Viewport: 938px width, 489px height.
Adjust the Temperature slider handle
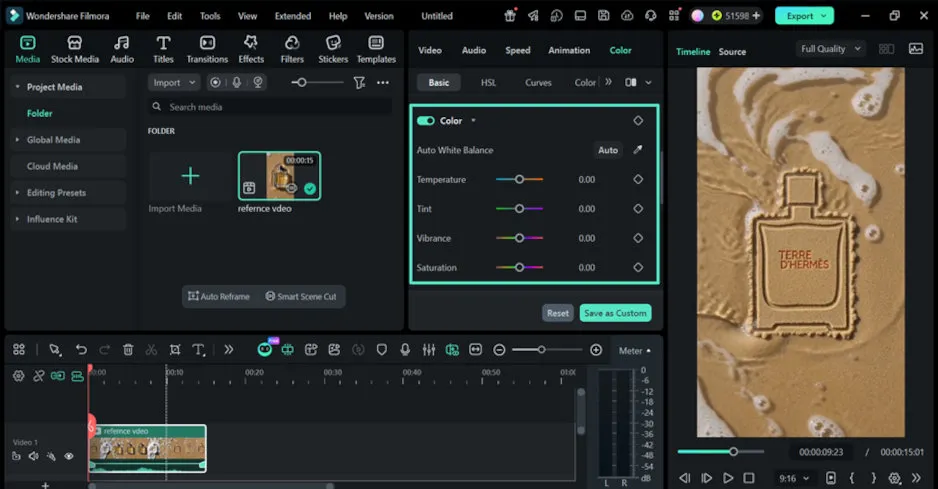519,179
